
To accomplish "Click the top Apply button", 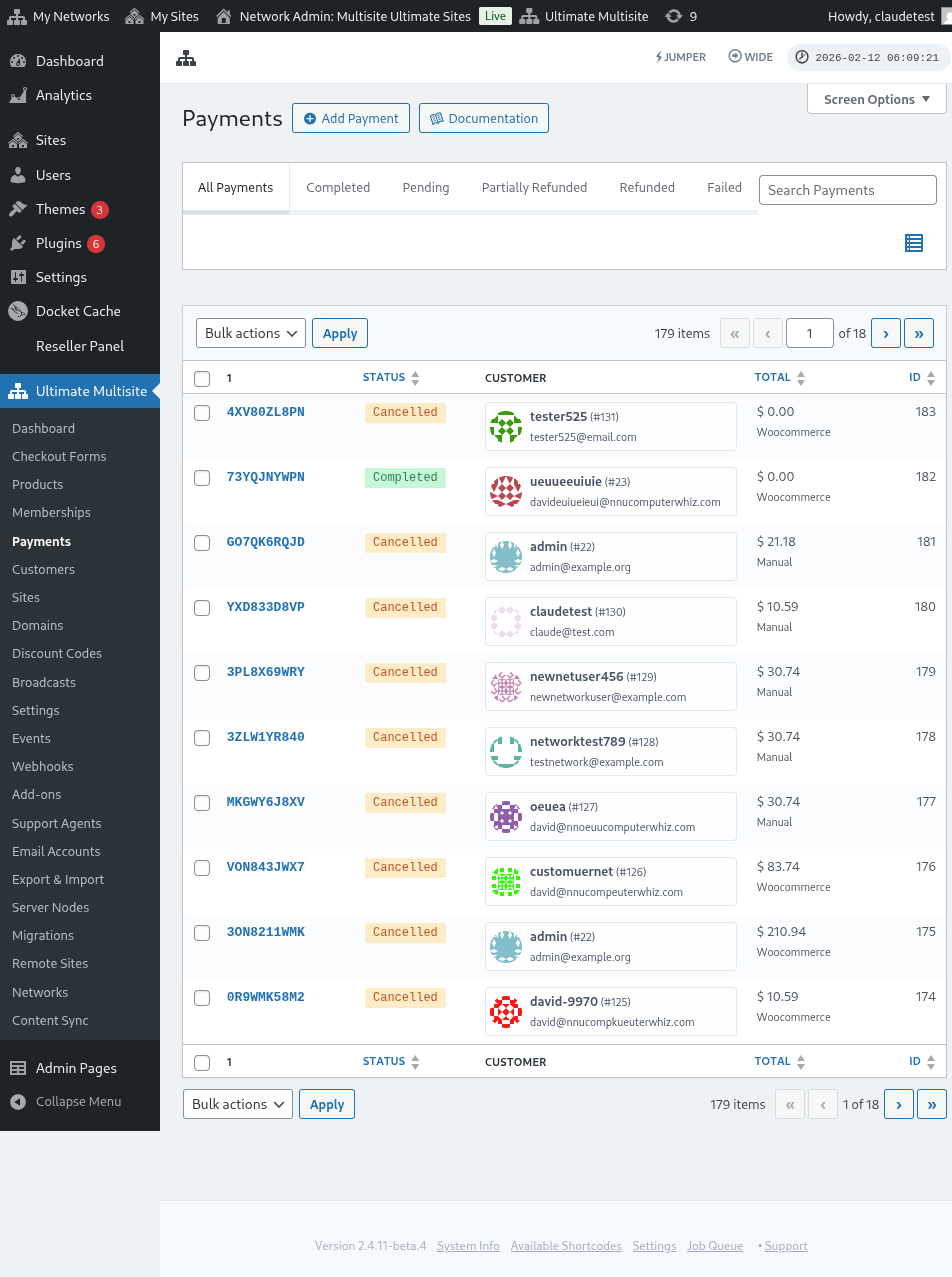I will 340,333.
